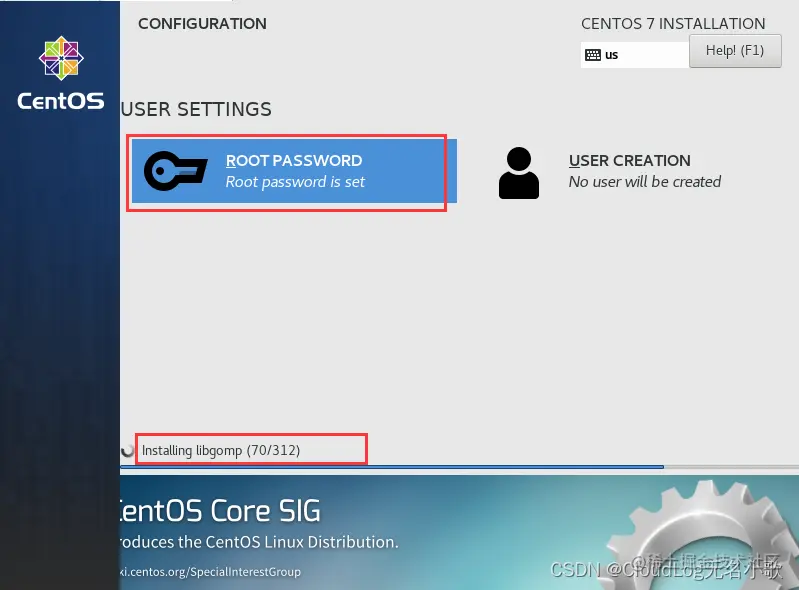Click 'No user will be created' status text
The image size is (799, 590).
pos(645,182)
